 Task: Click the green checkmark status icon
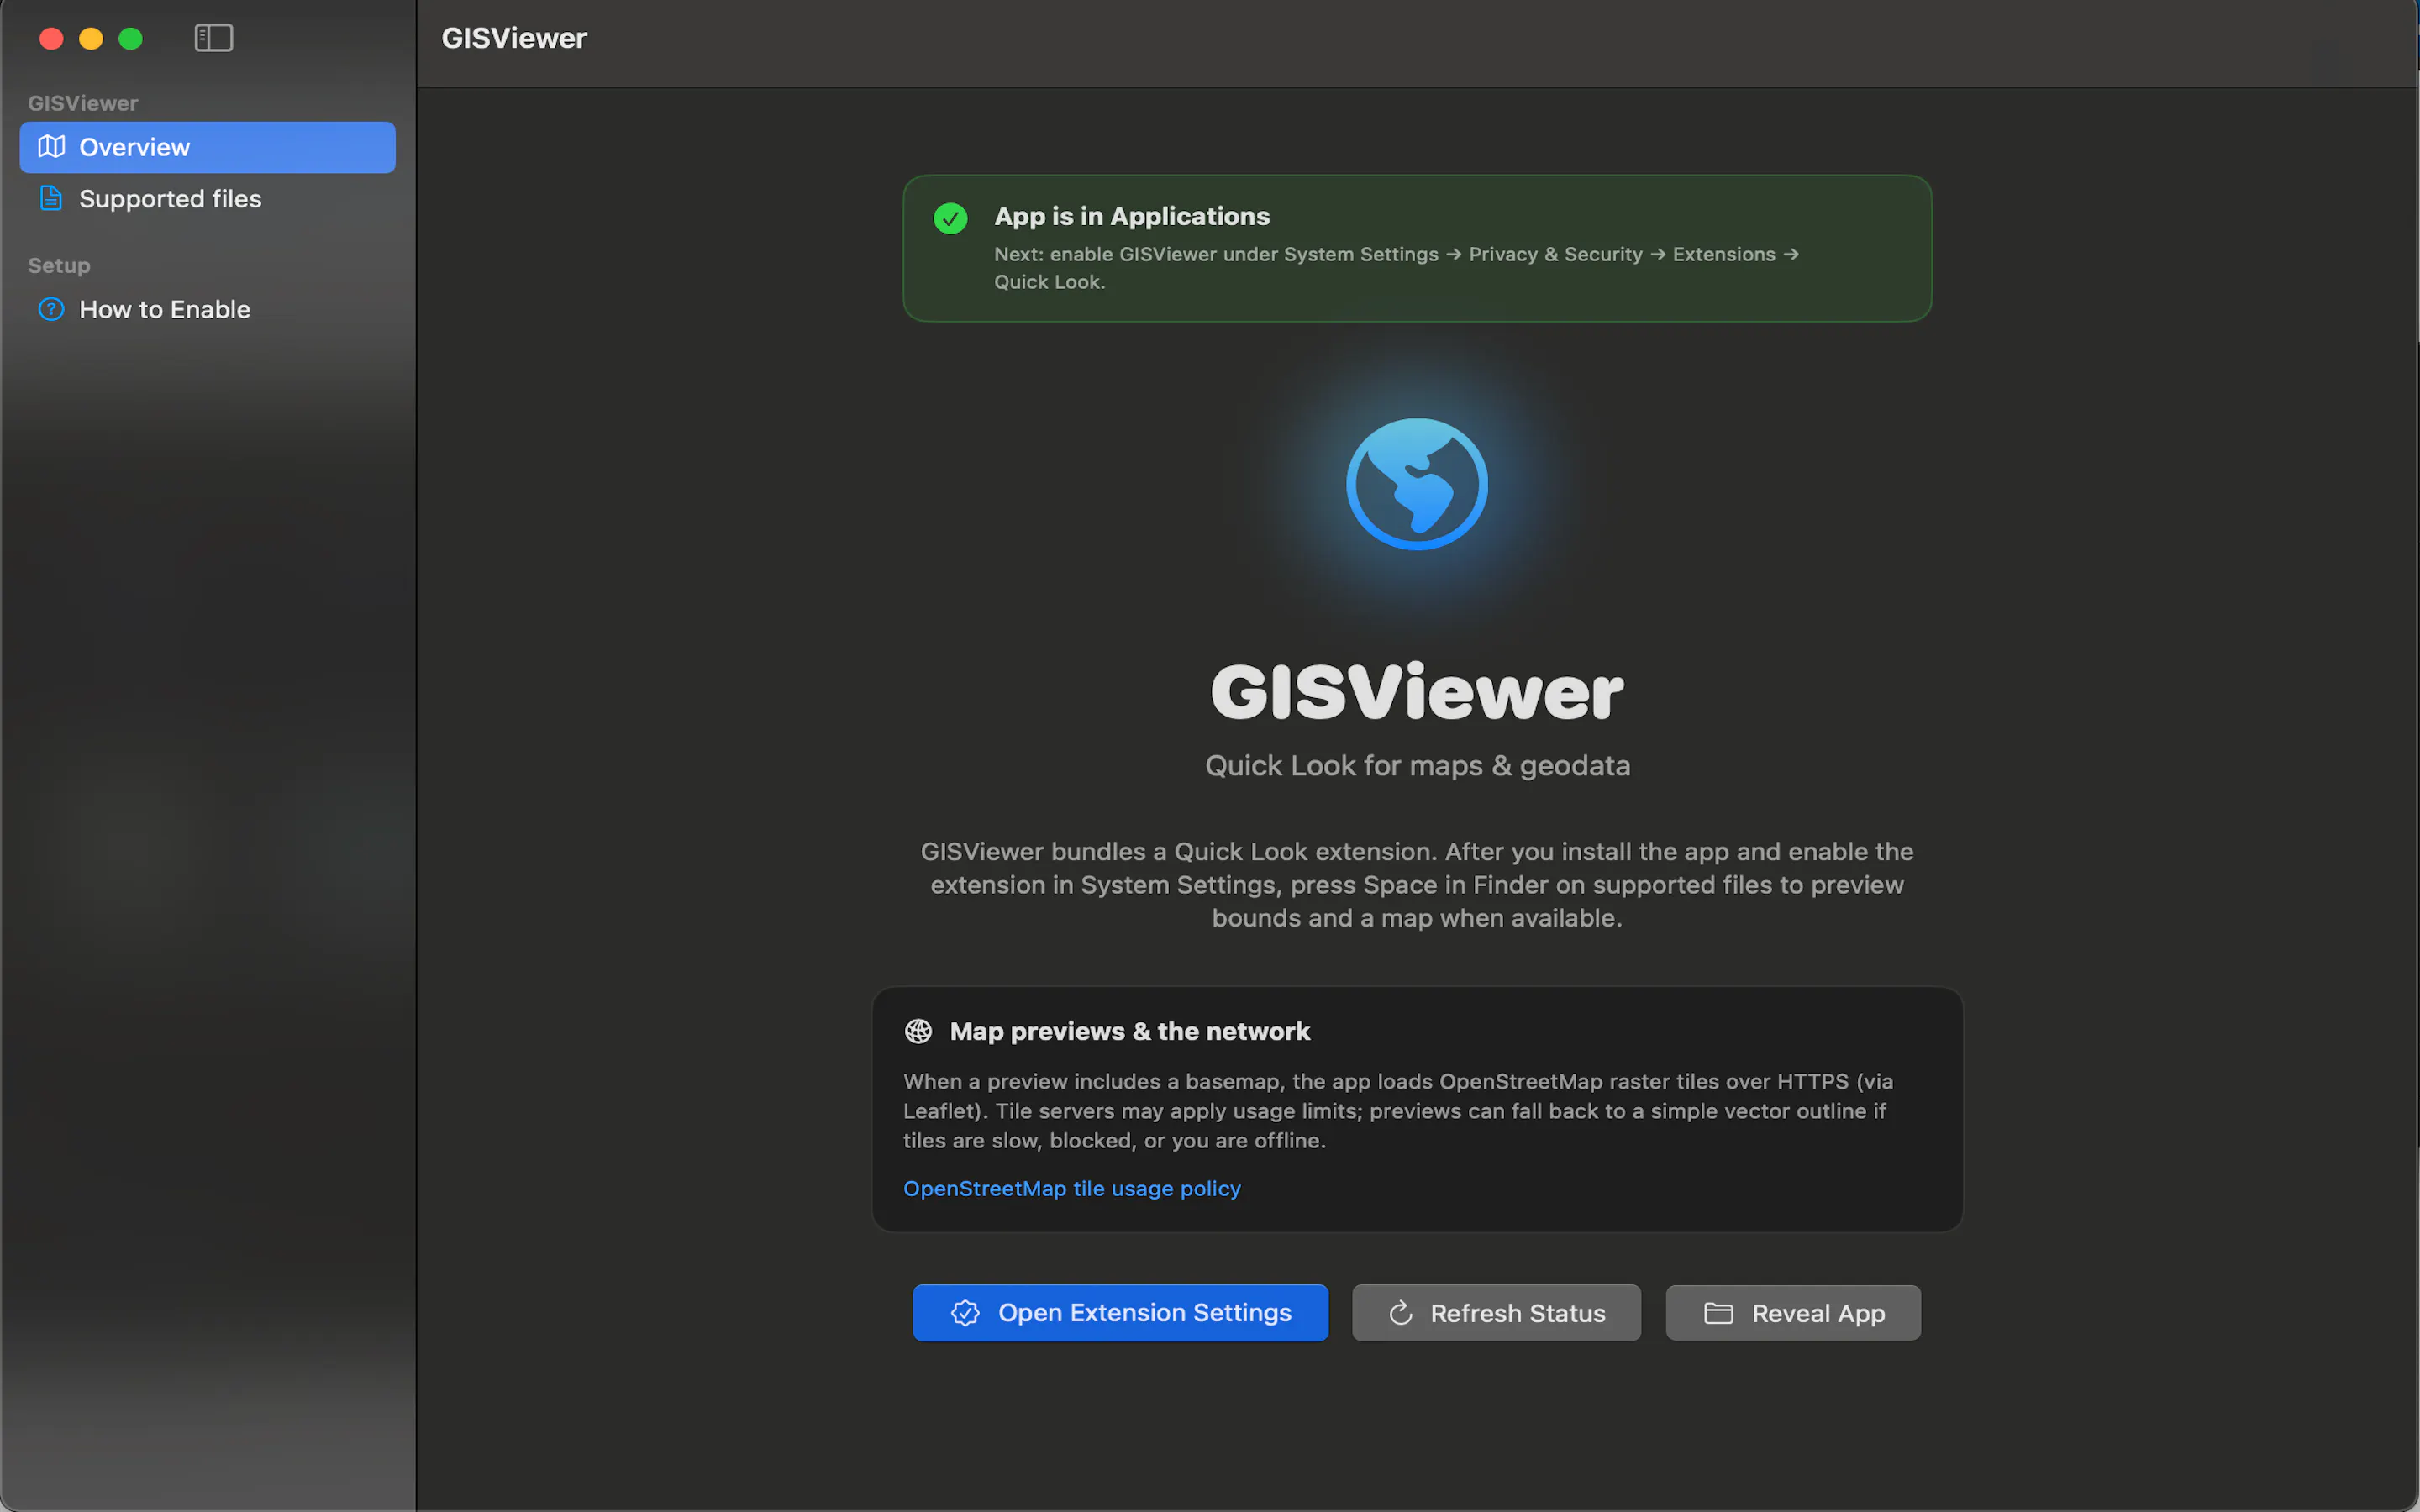[950, 218]
